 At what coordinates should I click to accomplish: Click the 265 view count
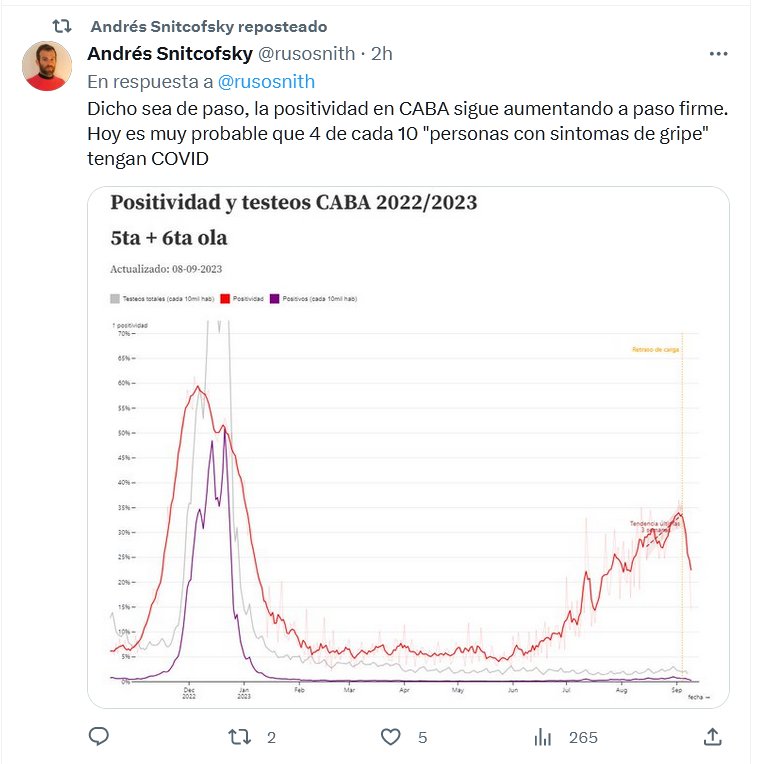pyautogui.click(x=583, y=737)
